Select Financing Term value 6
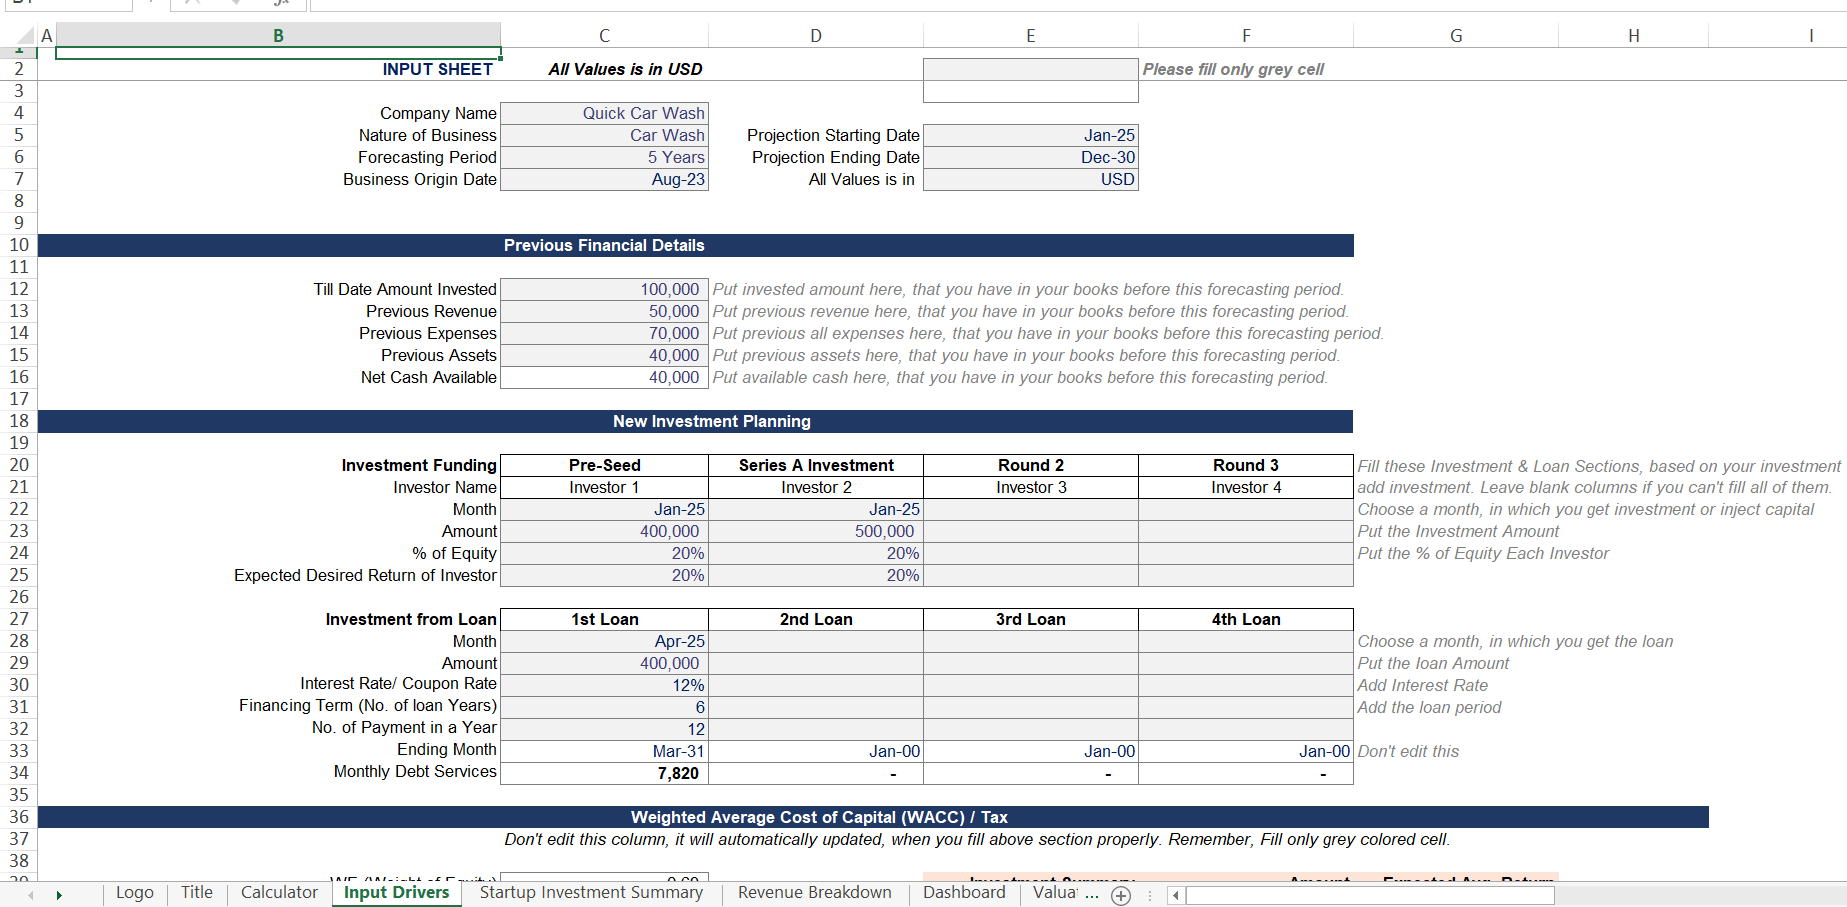This screenshot has width=1847, height=907. tap(604, 707)
